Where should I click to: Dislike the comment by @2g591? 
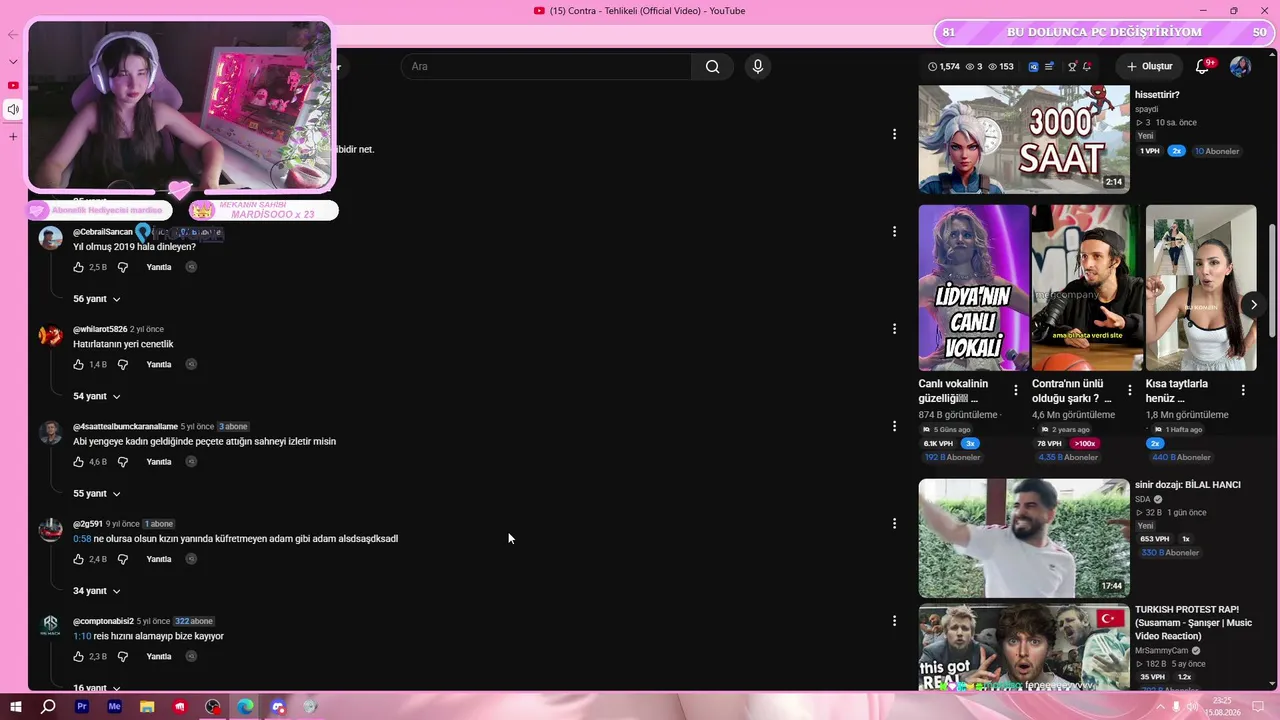[x=123, y=559]
